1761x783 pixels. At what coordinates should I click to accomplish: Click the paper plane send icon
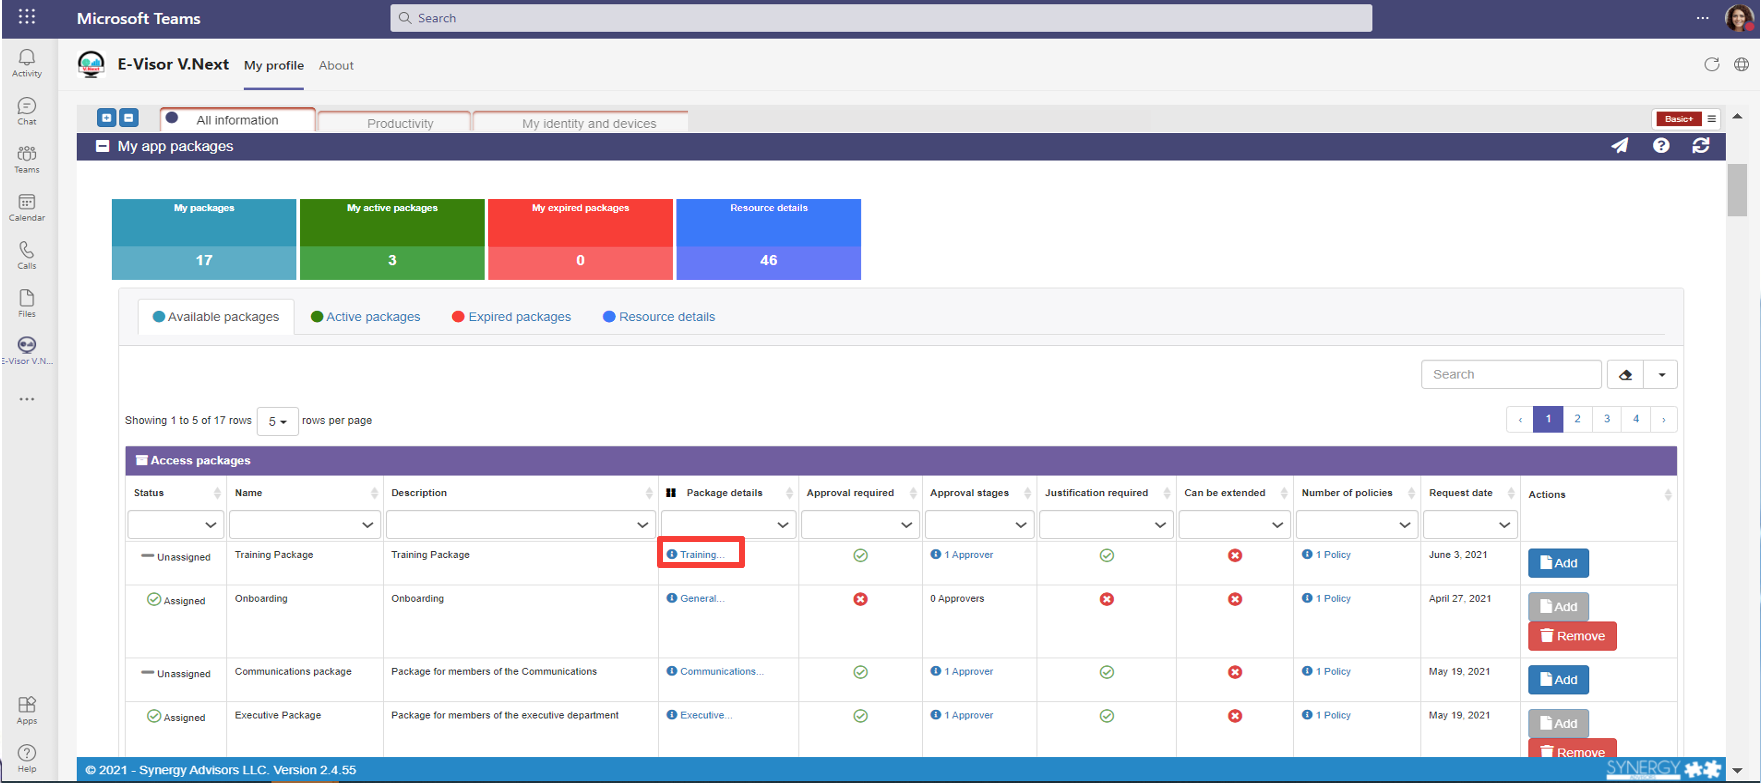1619,146
